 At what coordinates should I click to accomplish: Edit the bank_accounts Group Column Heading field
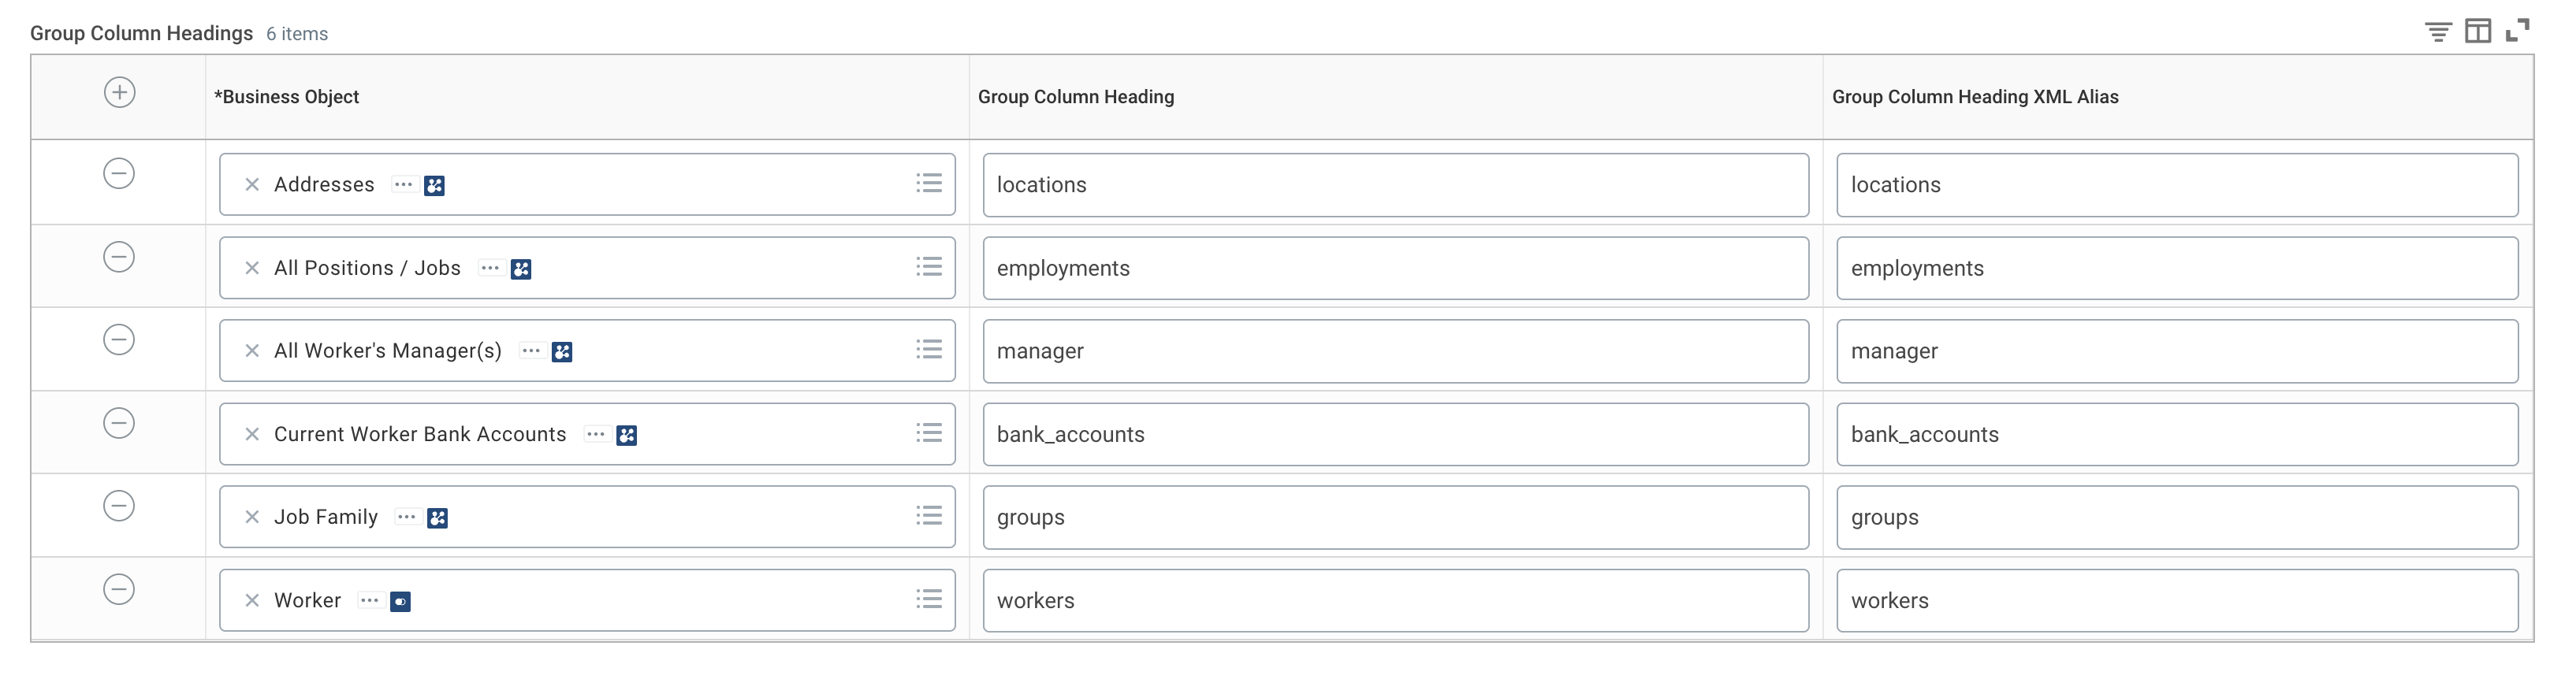tap(1395, 434)
